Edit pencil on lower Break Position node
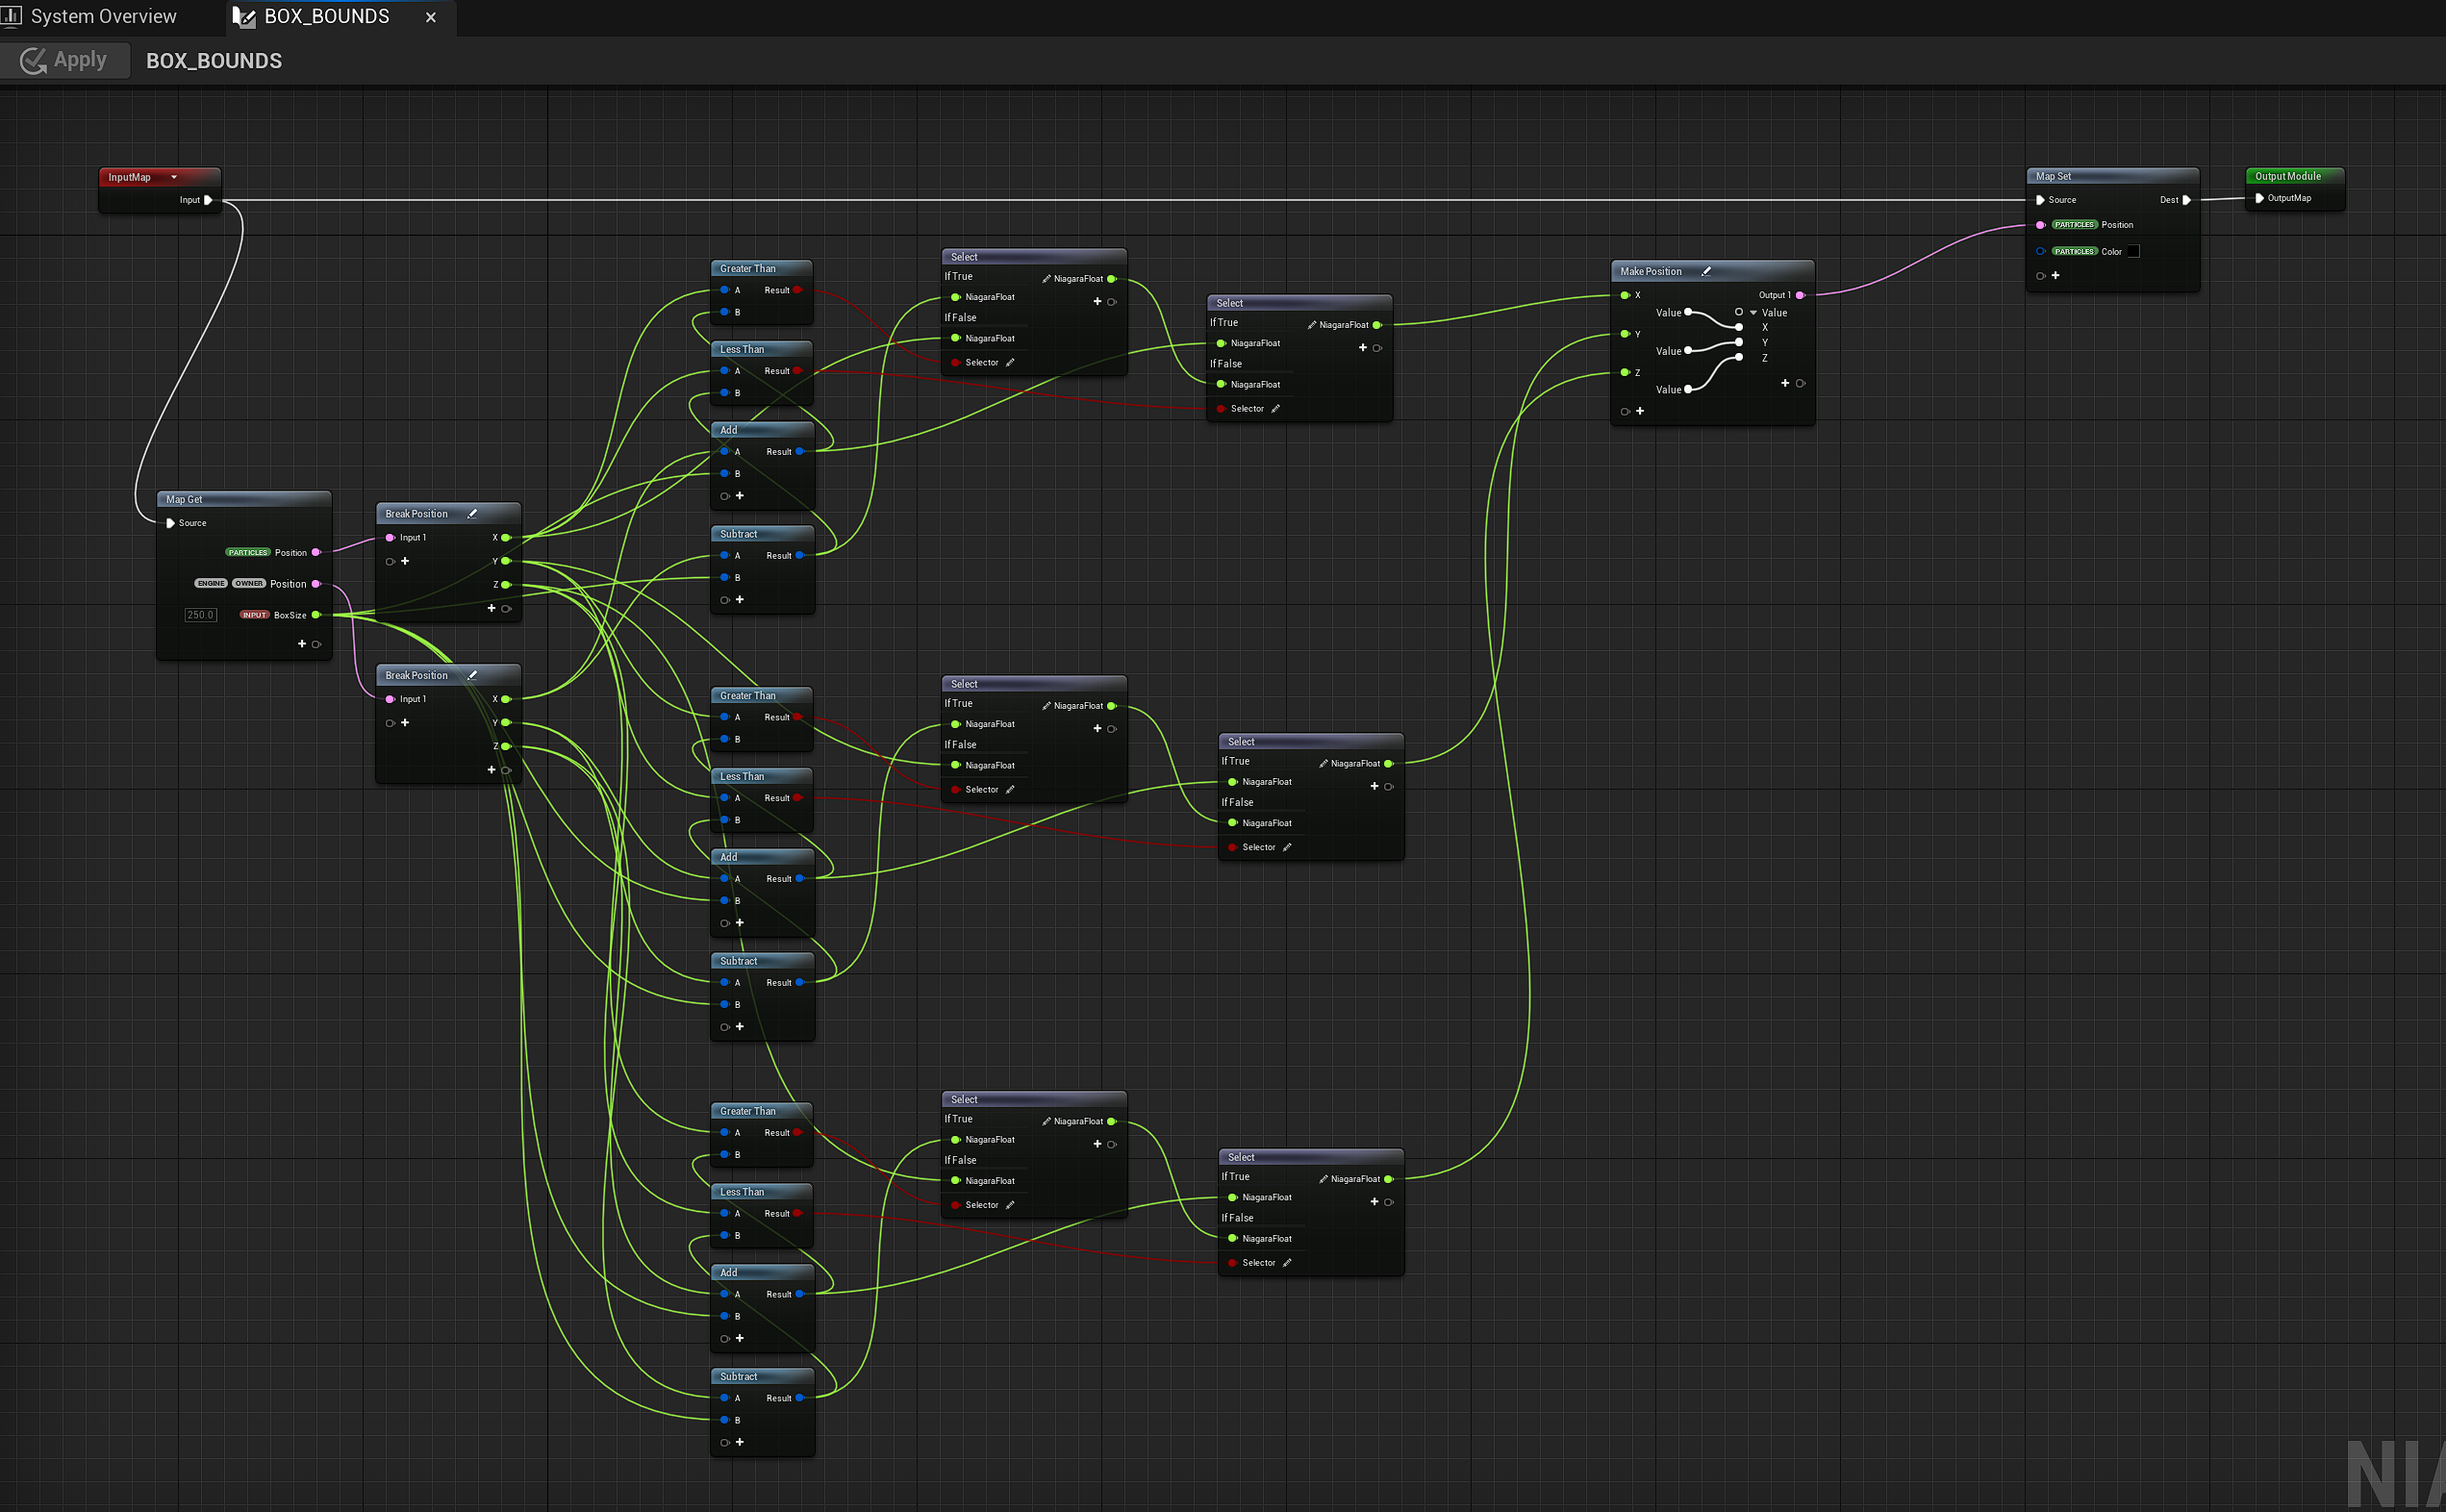The image size is (2446, 1512). pyautogui.click(x=472, y=675)
